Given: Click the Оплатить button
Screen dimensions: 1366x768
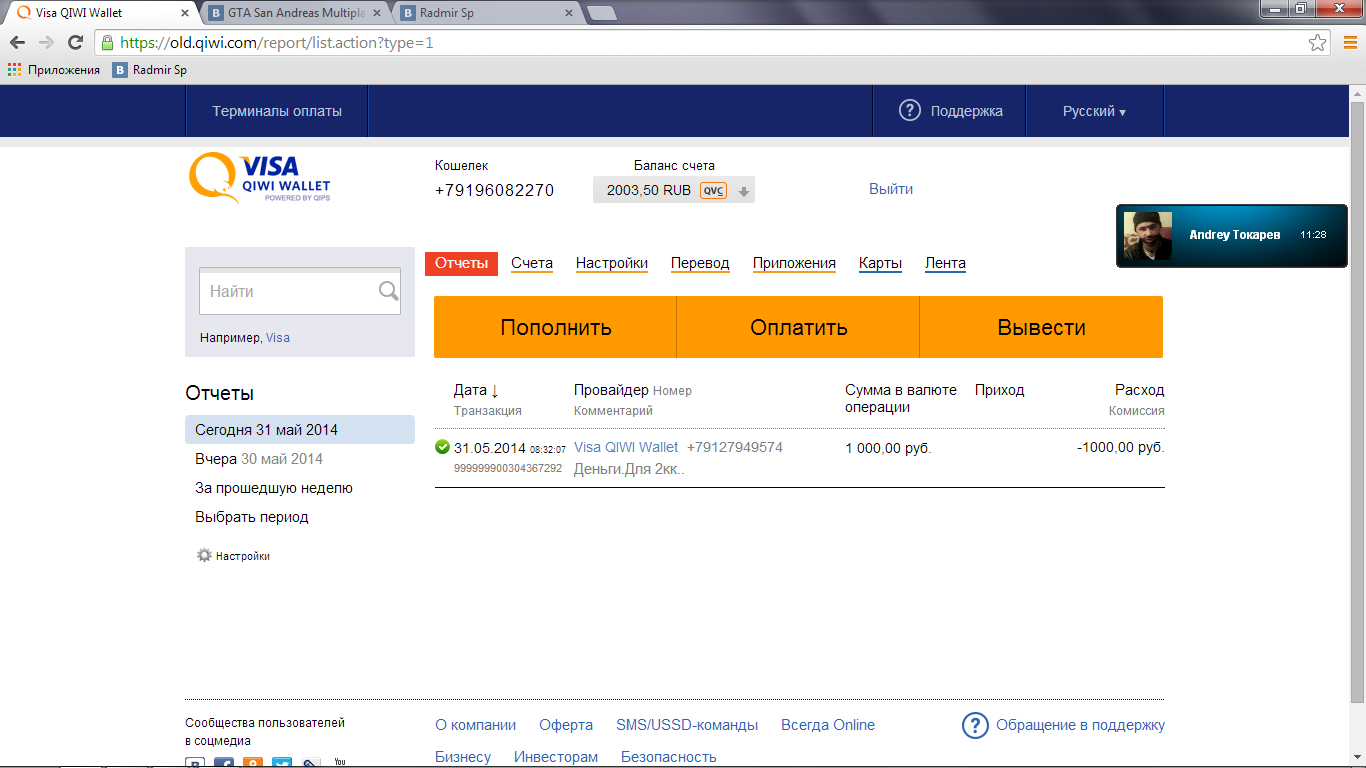Looking at the screenshot, I should click(x=799, y=327).
